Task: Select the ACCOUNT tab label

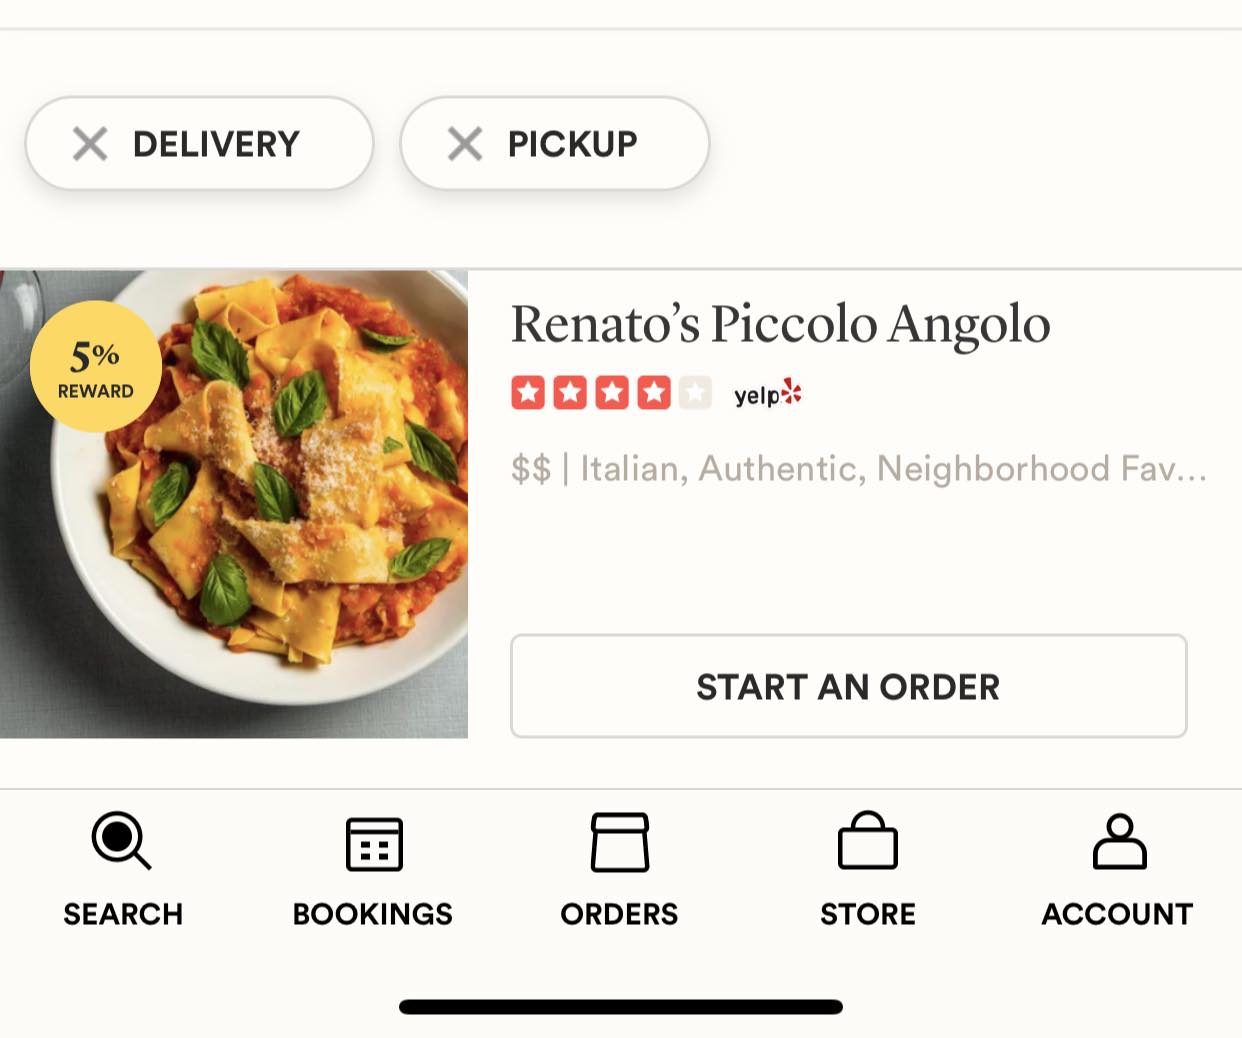Action: [x=1117, y=914]
